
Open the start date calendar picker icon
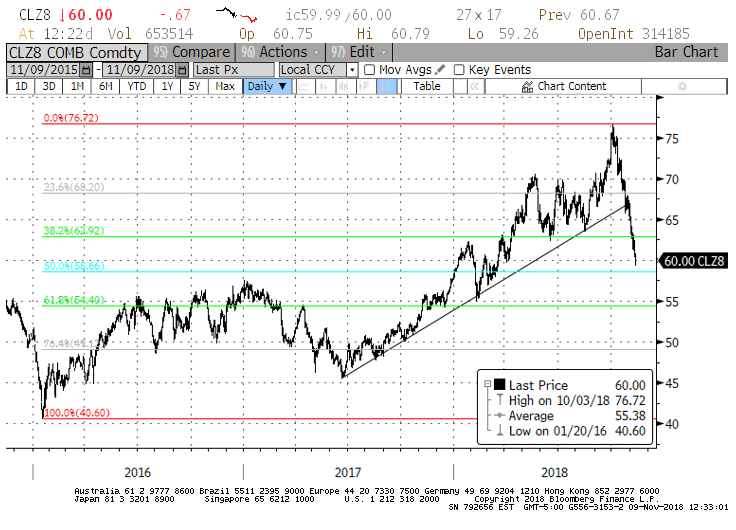(x=86, y=70)
